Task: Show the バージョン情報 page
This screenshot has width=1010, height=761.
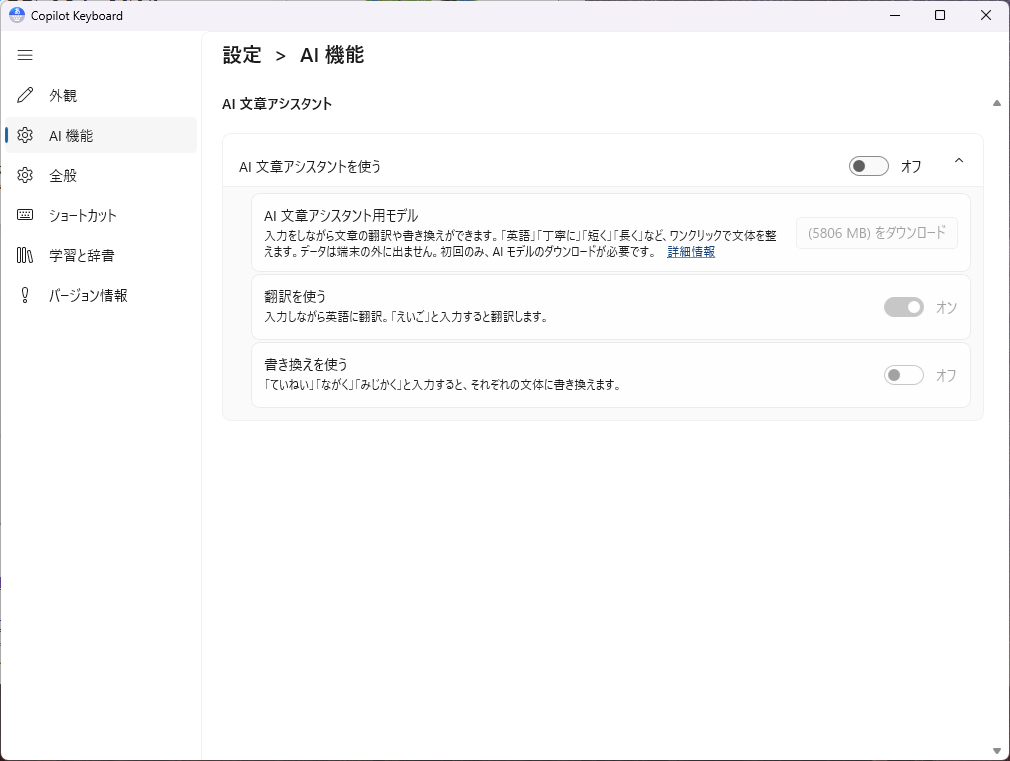Action: 101,295
